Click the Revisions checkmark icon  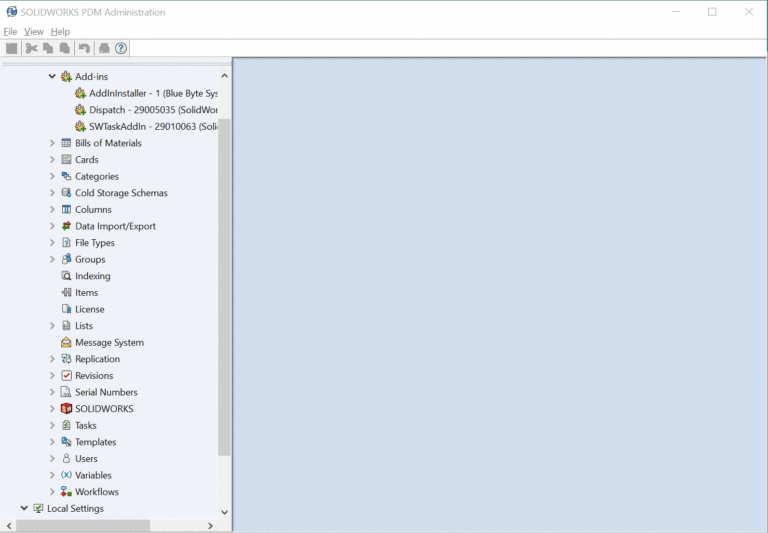[x=66, y=376]
